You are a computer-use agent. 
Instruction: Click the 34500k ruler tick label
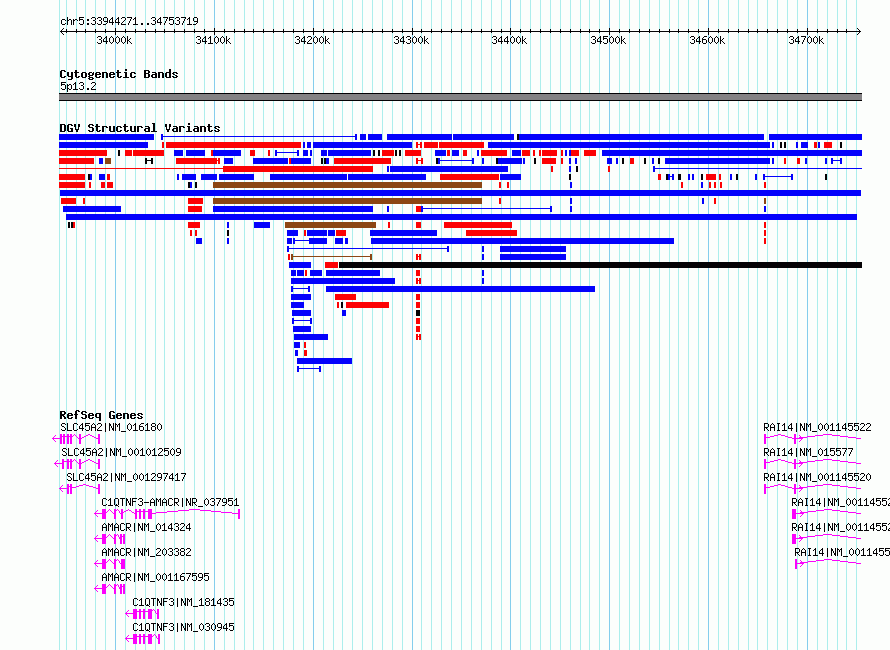tap(608, 40)
